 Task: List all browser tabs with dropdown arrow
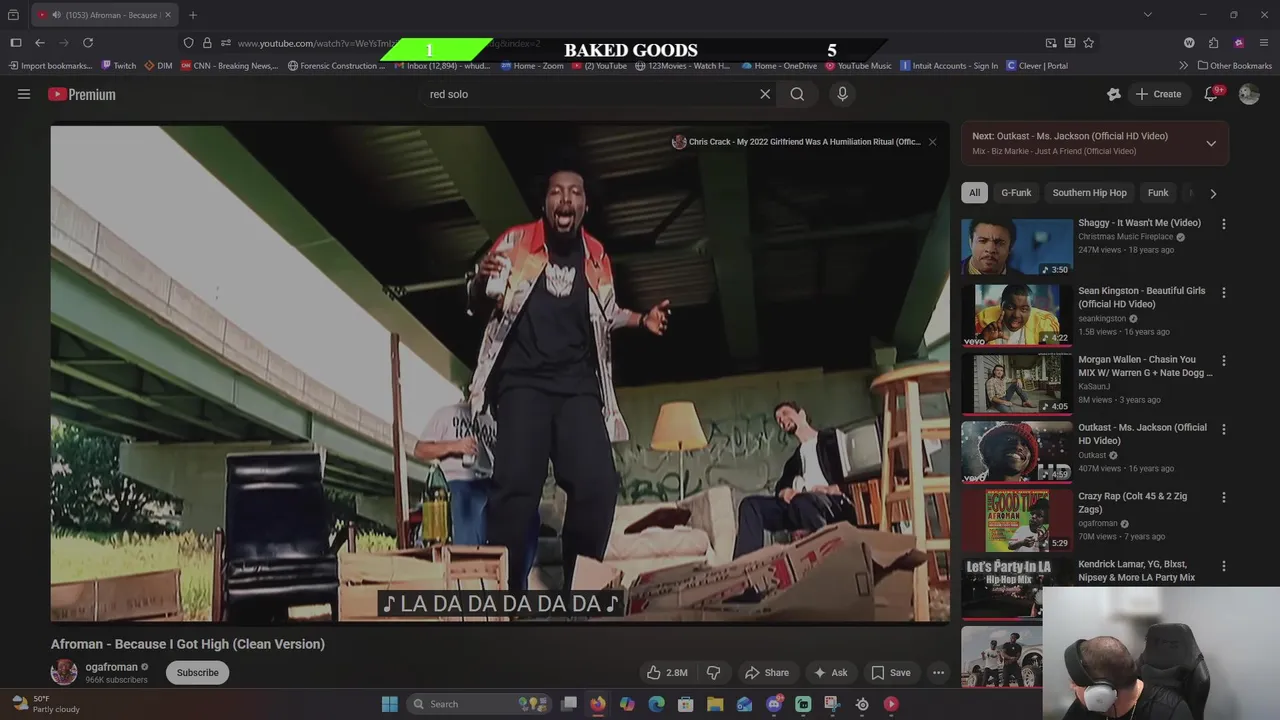pyautogui.click(x=1147, y=15)
